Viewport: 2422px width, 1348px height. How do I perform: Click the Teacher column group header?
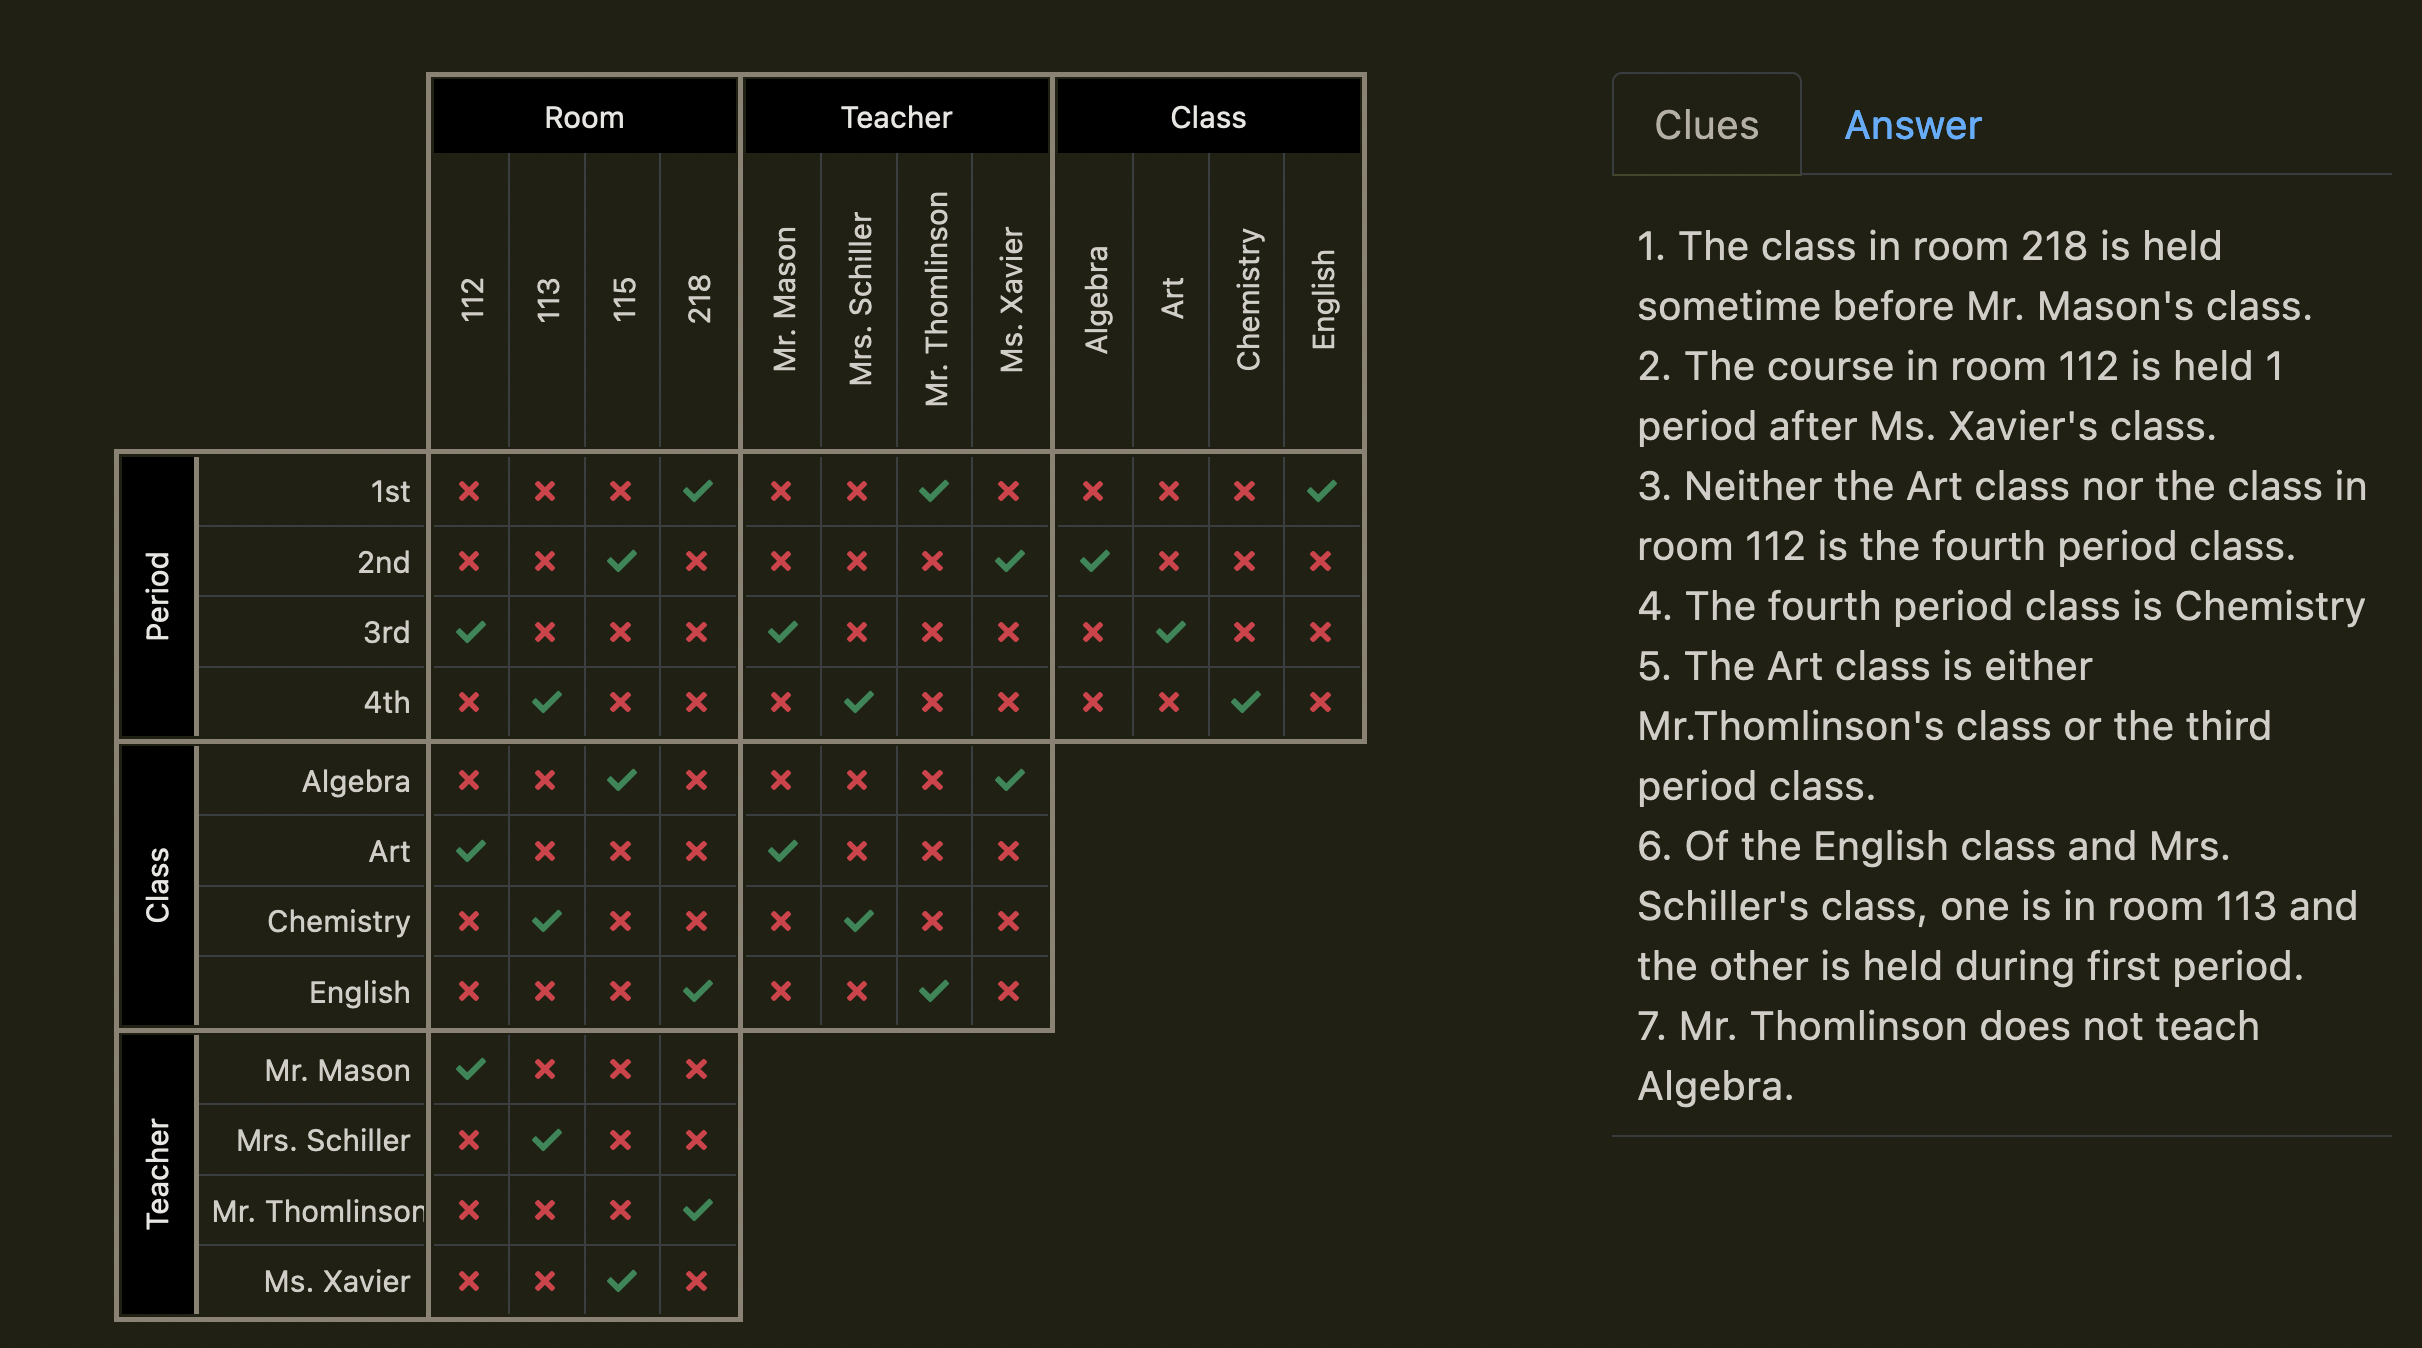[x=896, y=117]
